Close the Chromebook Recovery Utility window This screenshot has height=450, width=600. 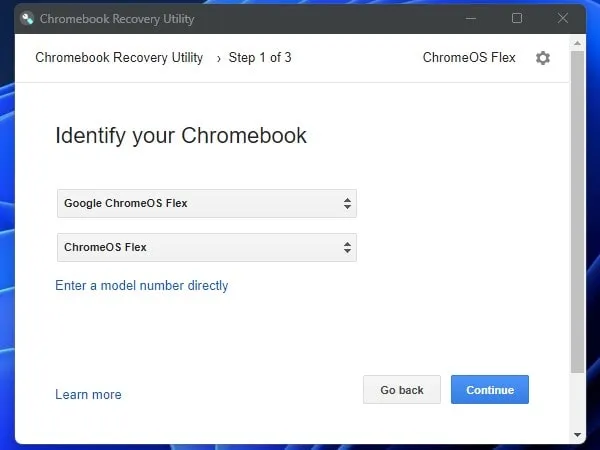tap(562, 18)
